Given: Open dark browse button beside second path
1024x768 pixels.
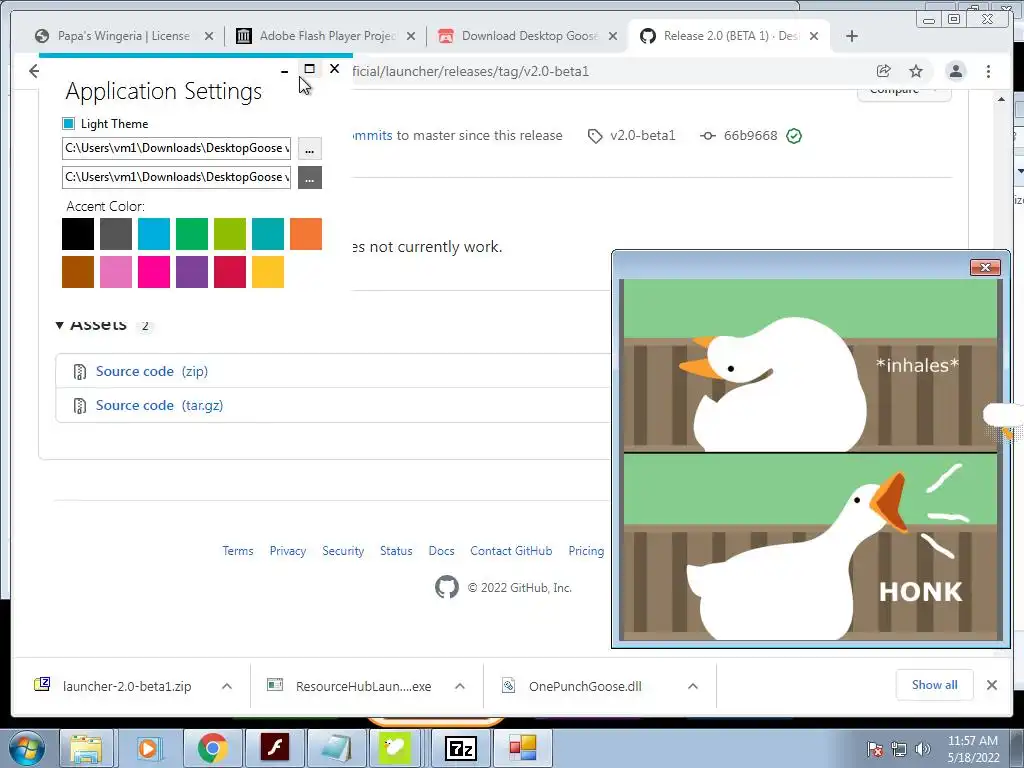Looking at the screenshot, I should click(x=310, y=177).
